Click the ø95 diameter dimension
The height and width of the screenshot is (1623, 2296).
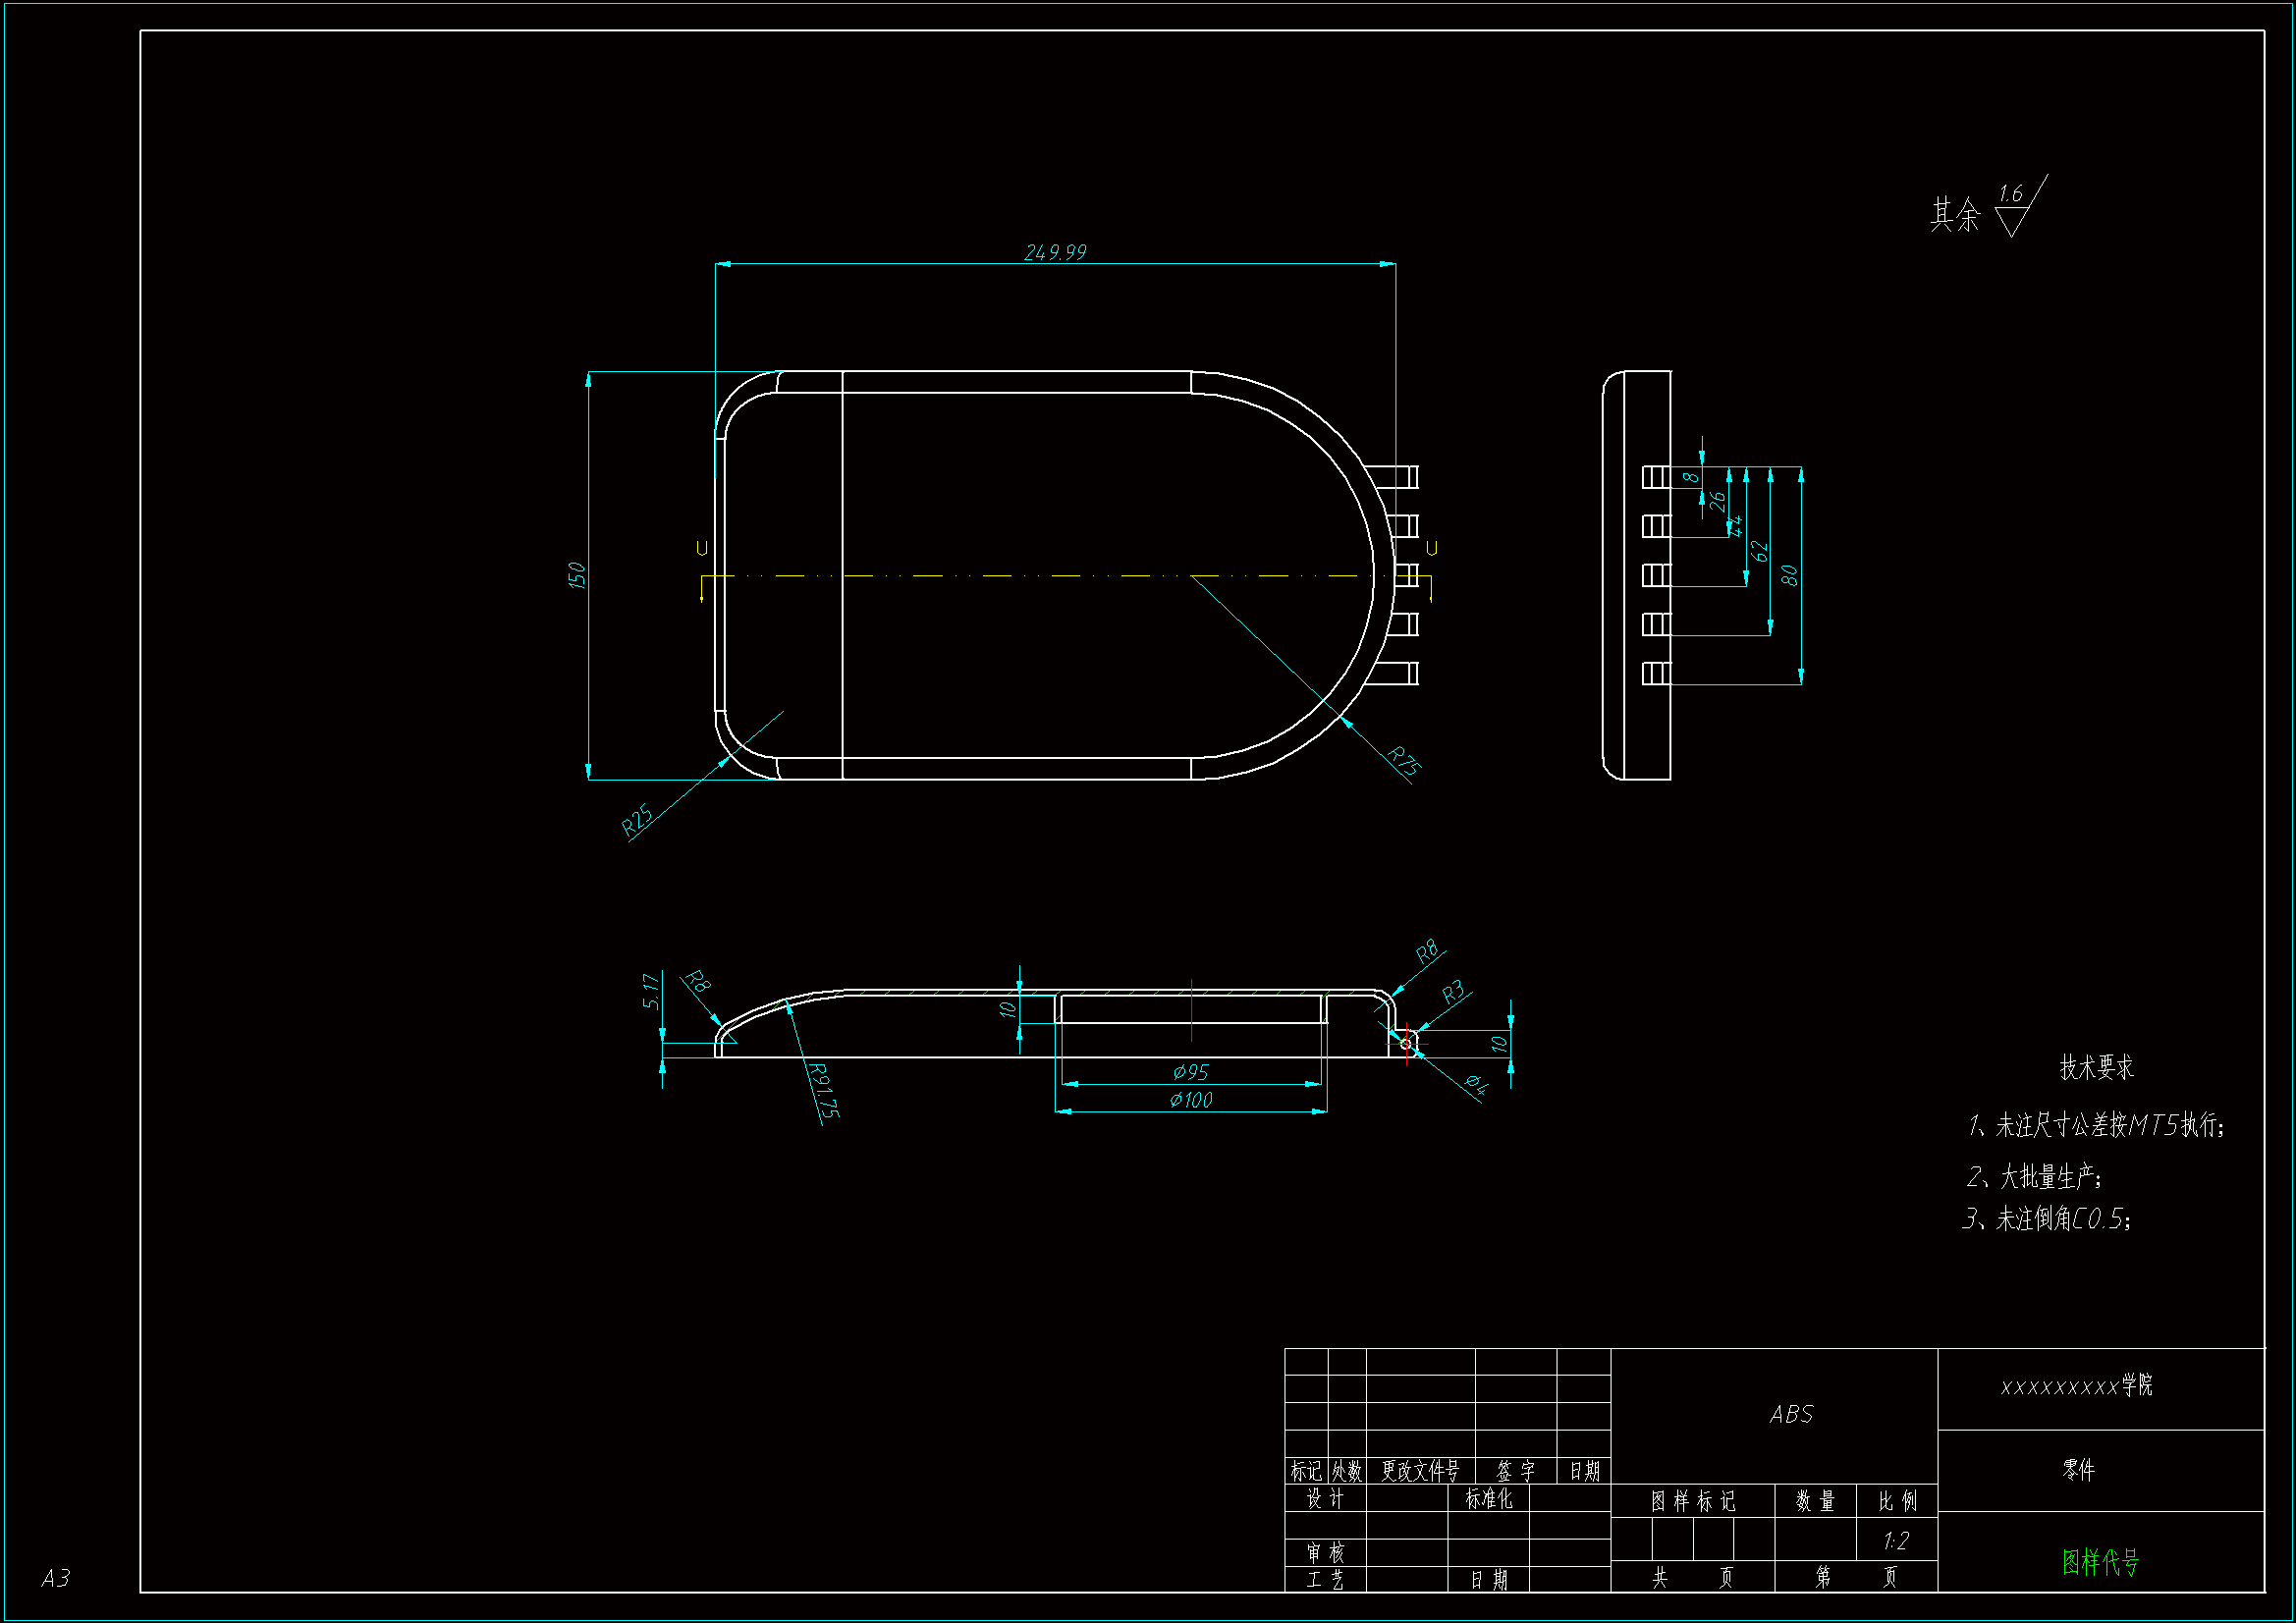(x=1191, y=1072)
